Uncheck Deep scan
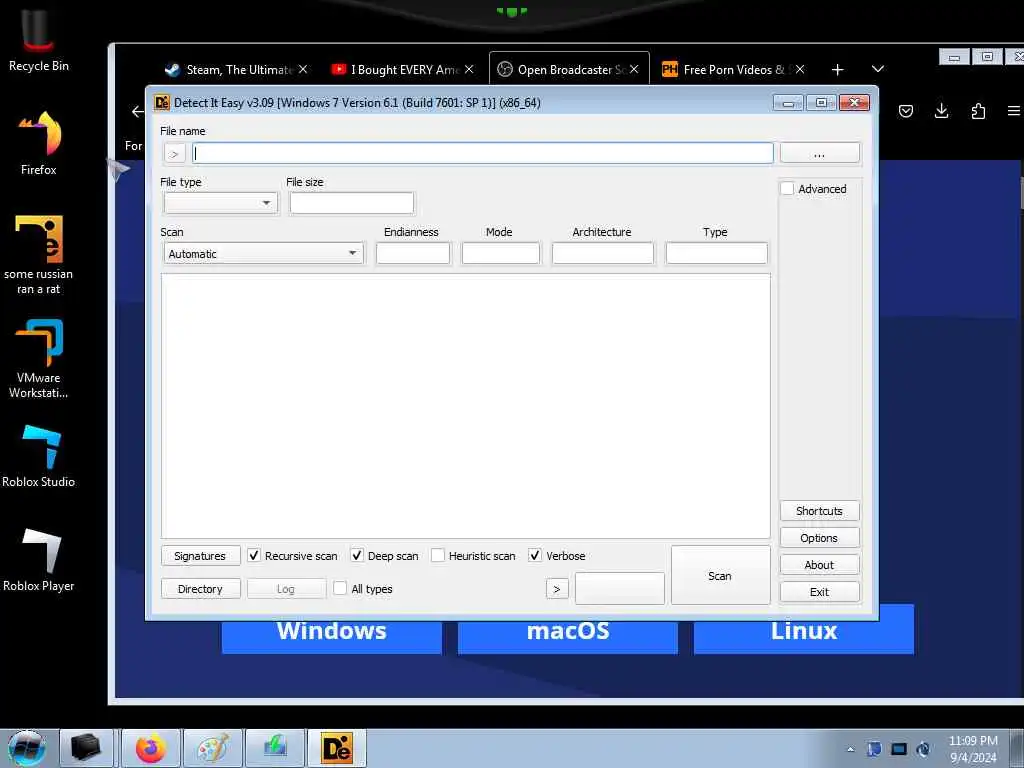 coord(357,556)
